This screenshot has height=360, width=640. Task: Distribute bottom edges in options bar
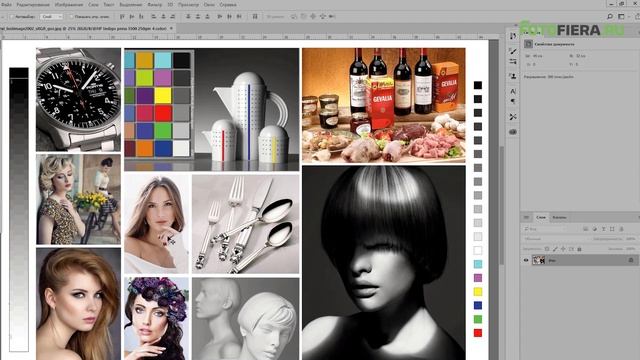(207, 17)
